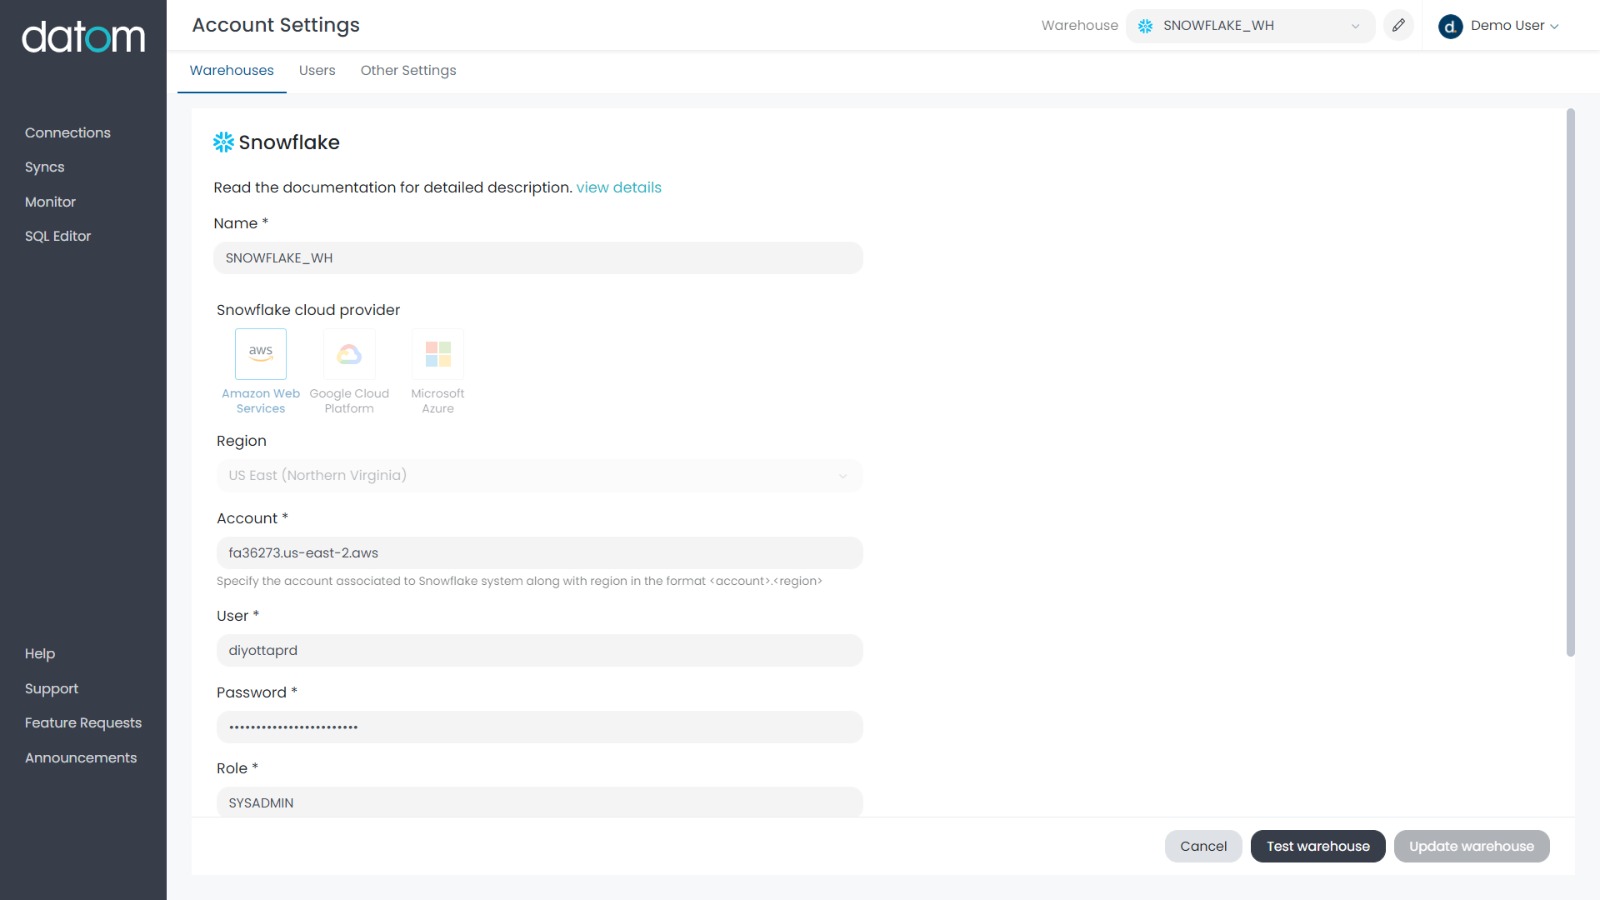Select the Amazon Web Services provider icon
The image size is (1600, 900).
click(x=261, y=354)
